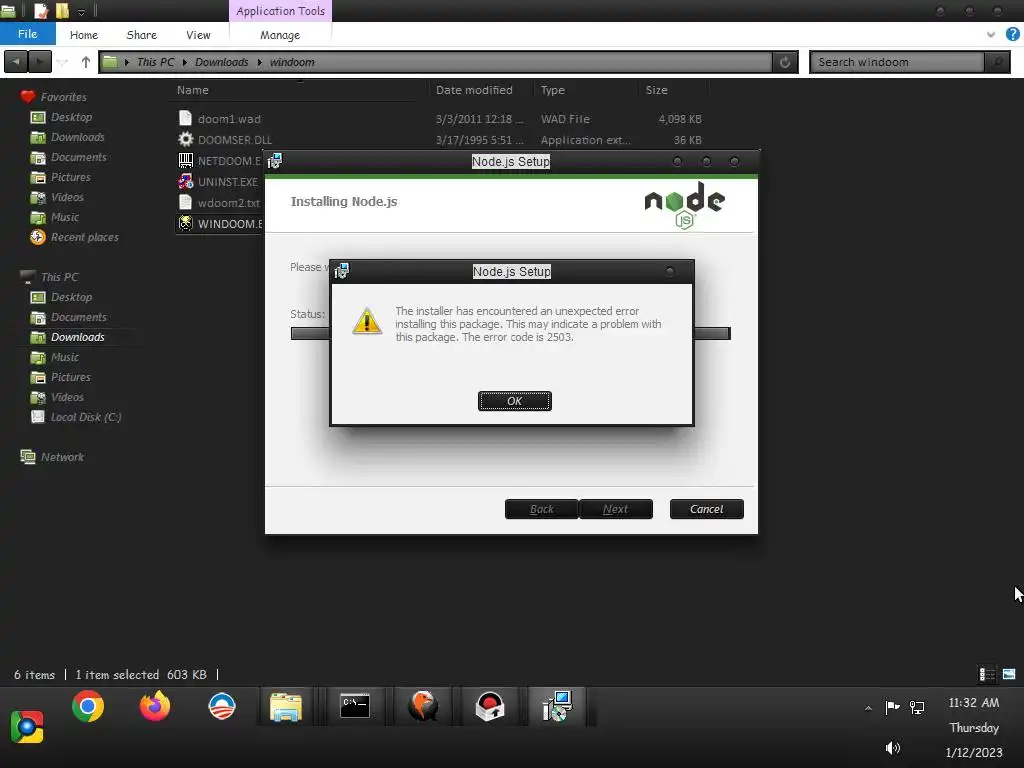Viewport: 1024px width, 768px height.
Task: Sort files by the Name column
Action: (x=193, y=90)
